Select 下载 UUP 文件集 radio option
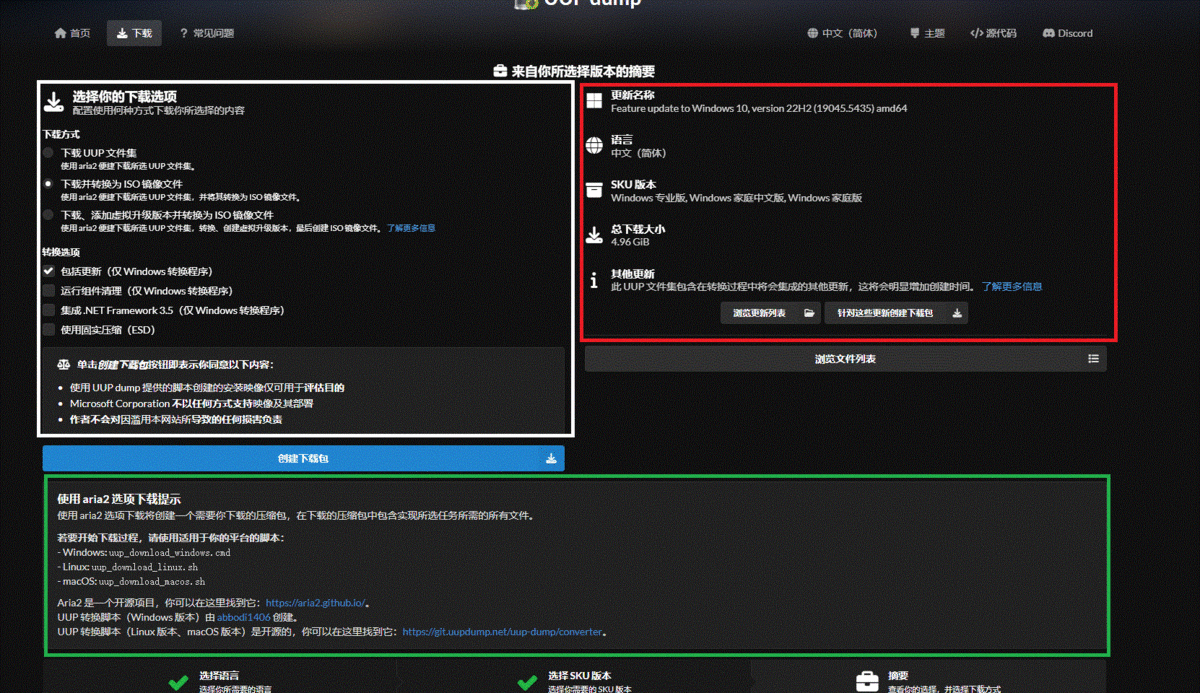The height and width of the screenshot is (693, 1200). coord(48,153)
